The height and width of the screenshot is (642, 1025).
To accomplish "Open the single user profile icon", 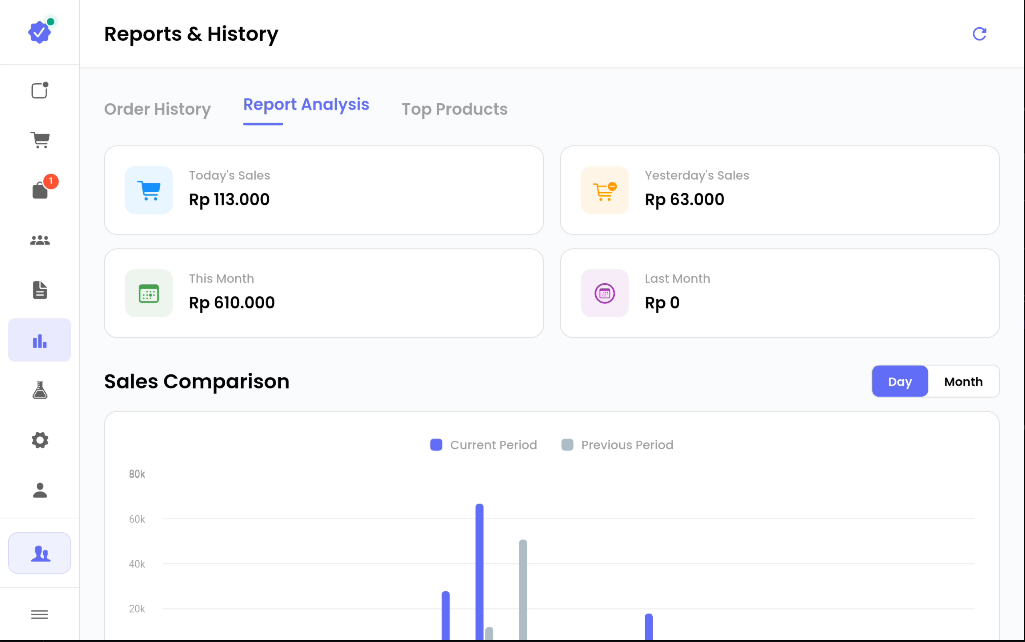I will (x=40, y=490).
